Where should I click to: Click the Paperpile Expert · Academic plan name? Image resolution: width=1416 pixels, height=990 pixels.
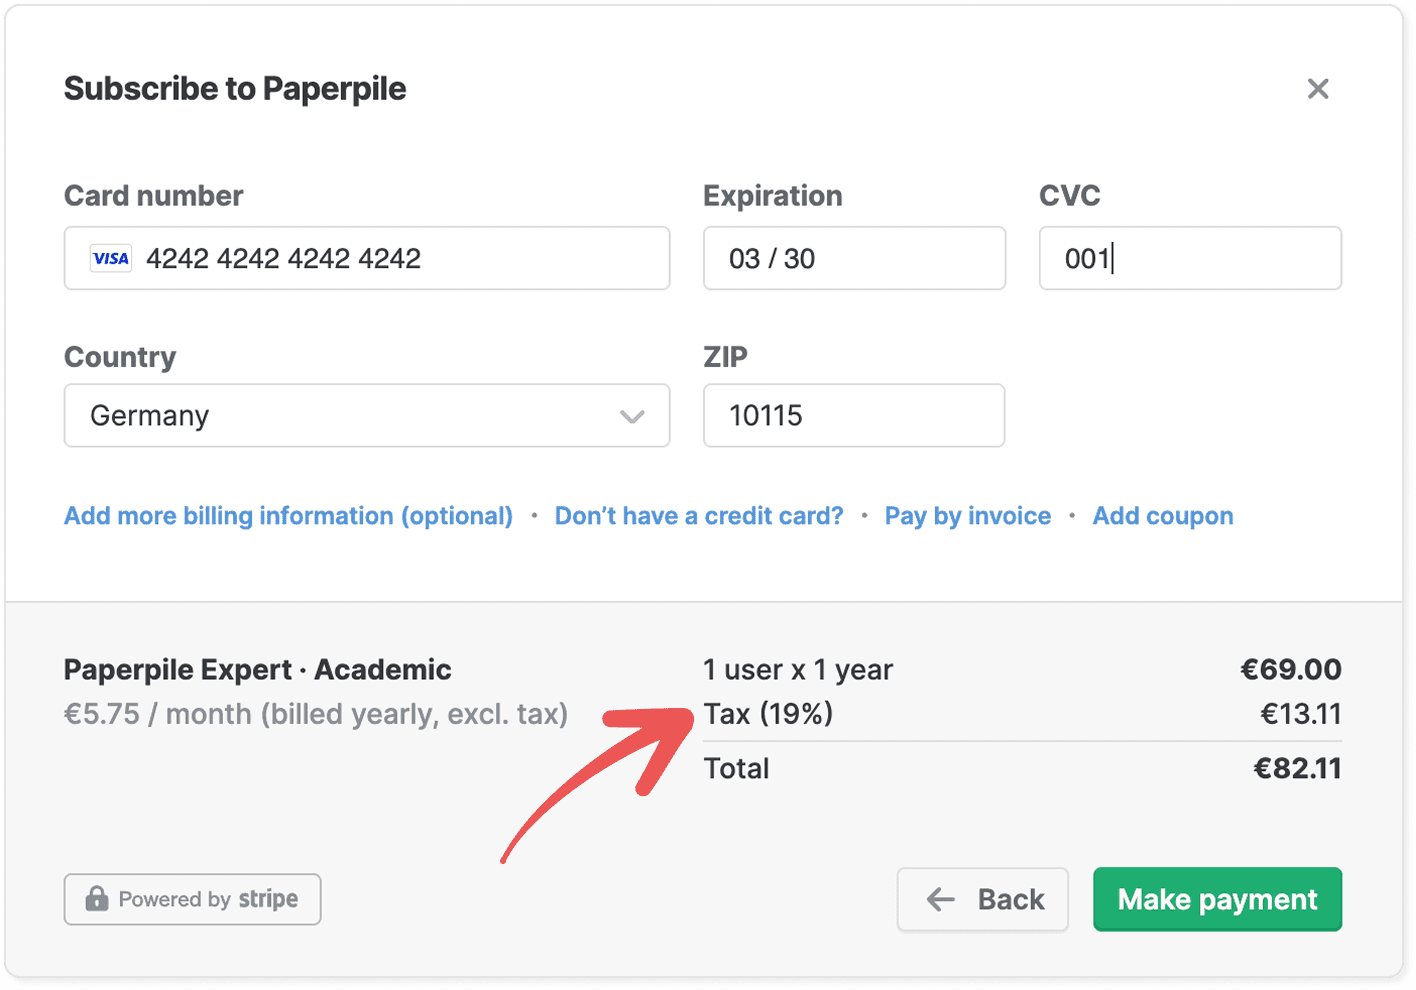pyautogui.click(x=257, y=670)
